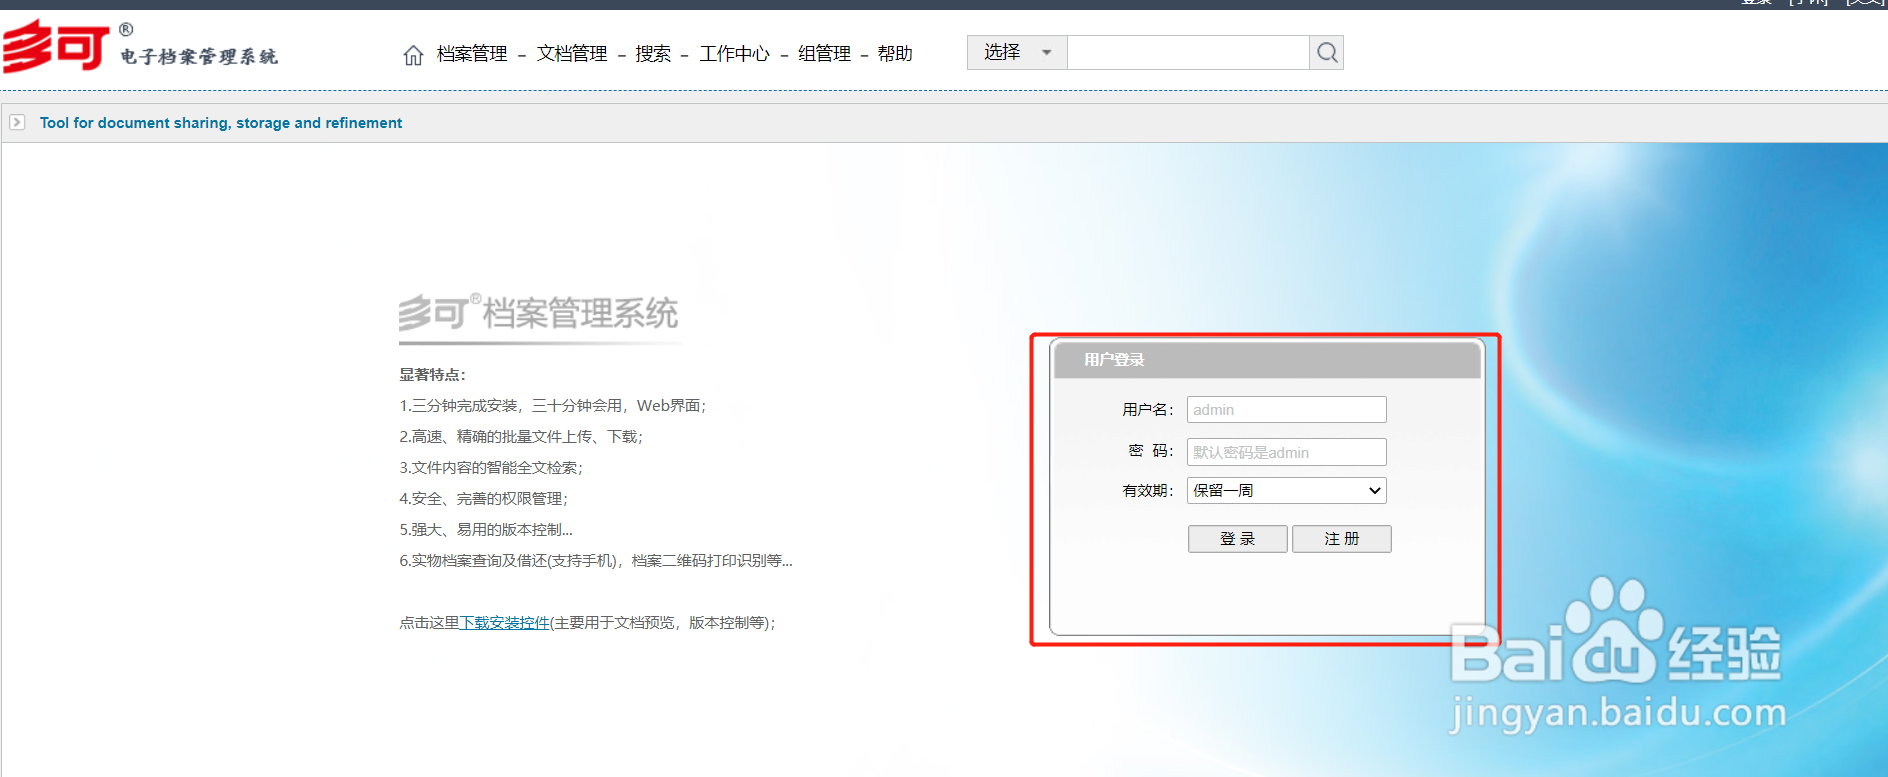Click feature line 3.文件内容的智能全文检索
Viewport: 1888px width, 777px height.
coord(491,467)
